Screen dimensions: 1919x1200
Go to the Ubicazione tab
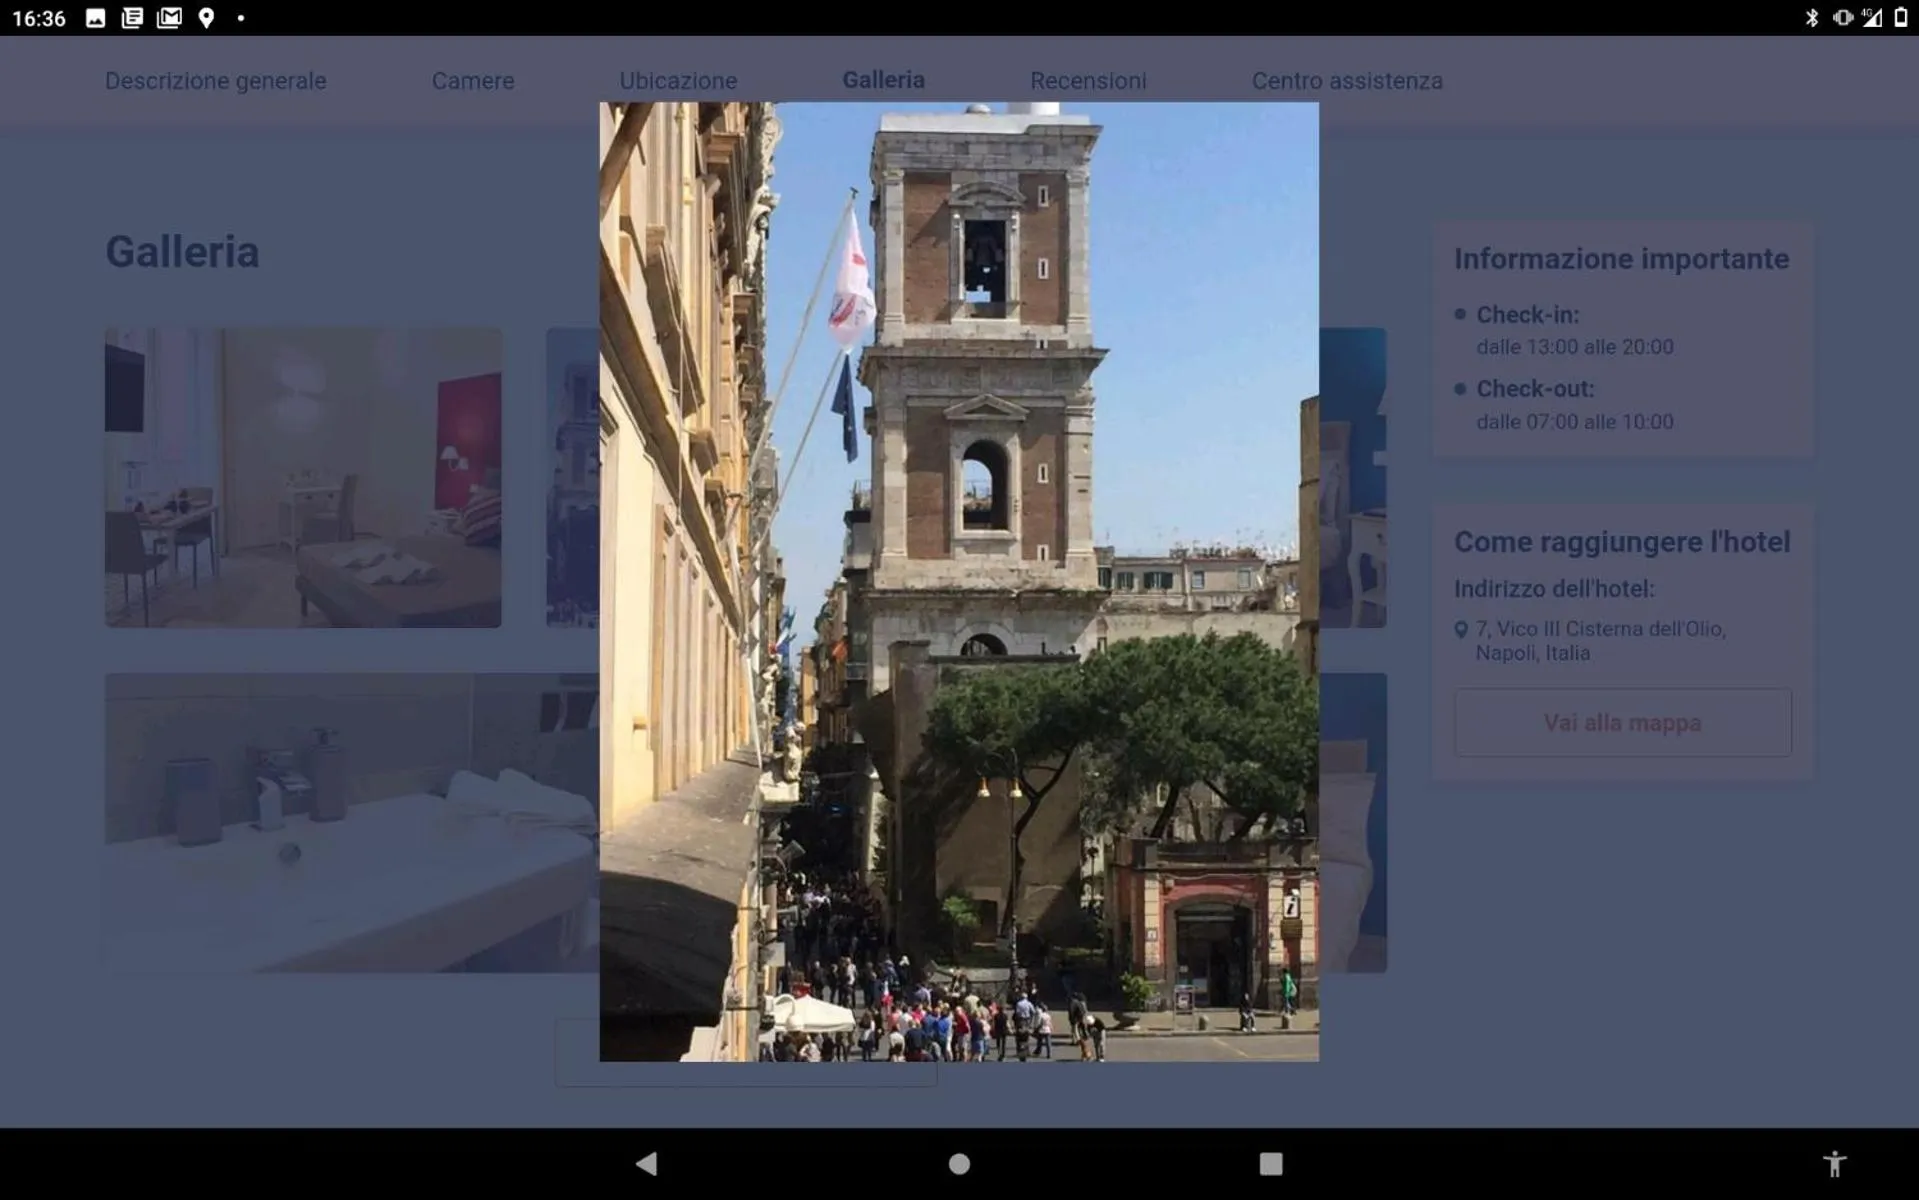coord(678,81)
